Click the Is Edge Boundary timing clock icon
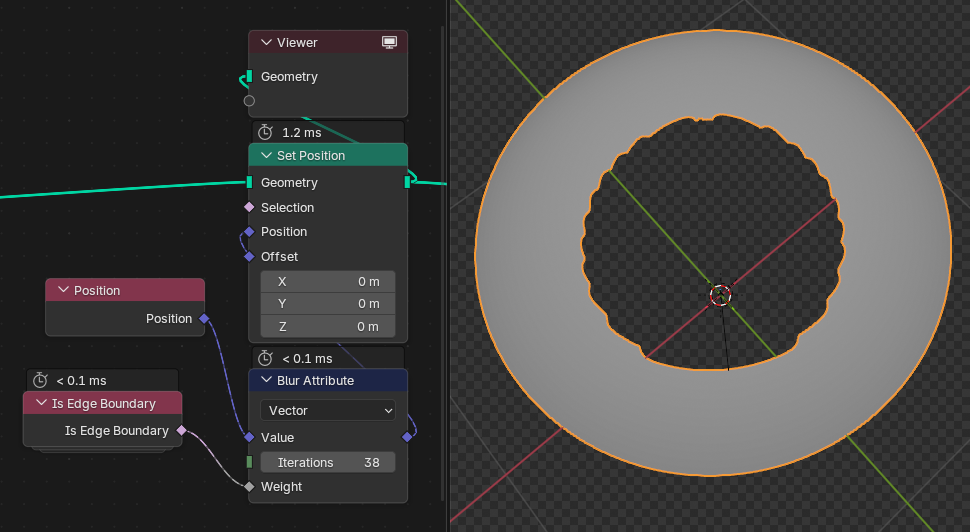970x532 pixels. (x=40, y=380)
